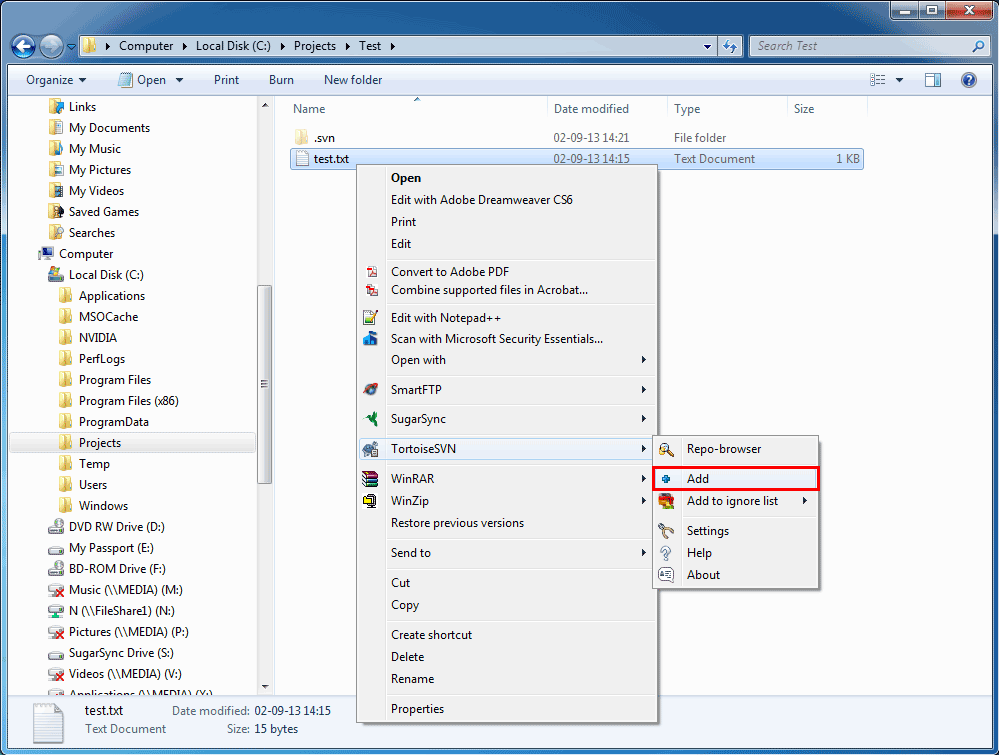The image size is (999, 755).
Task: Select Saved Games in navigation pane
Action: click(x=104, y=212)
